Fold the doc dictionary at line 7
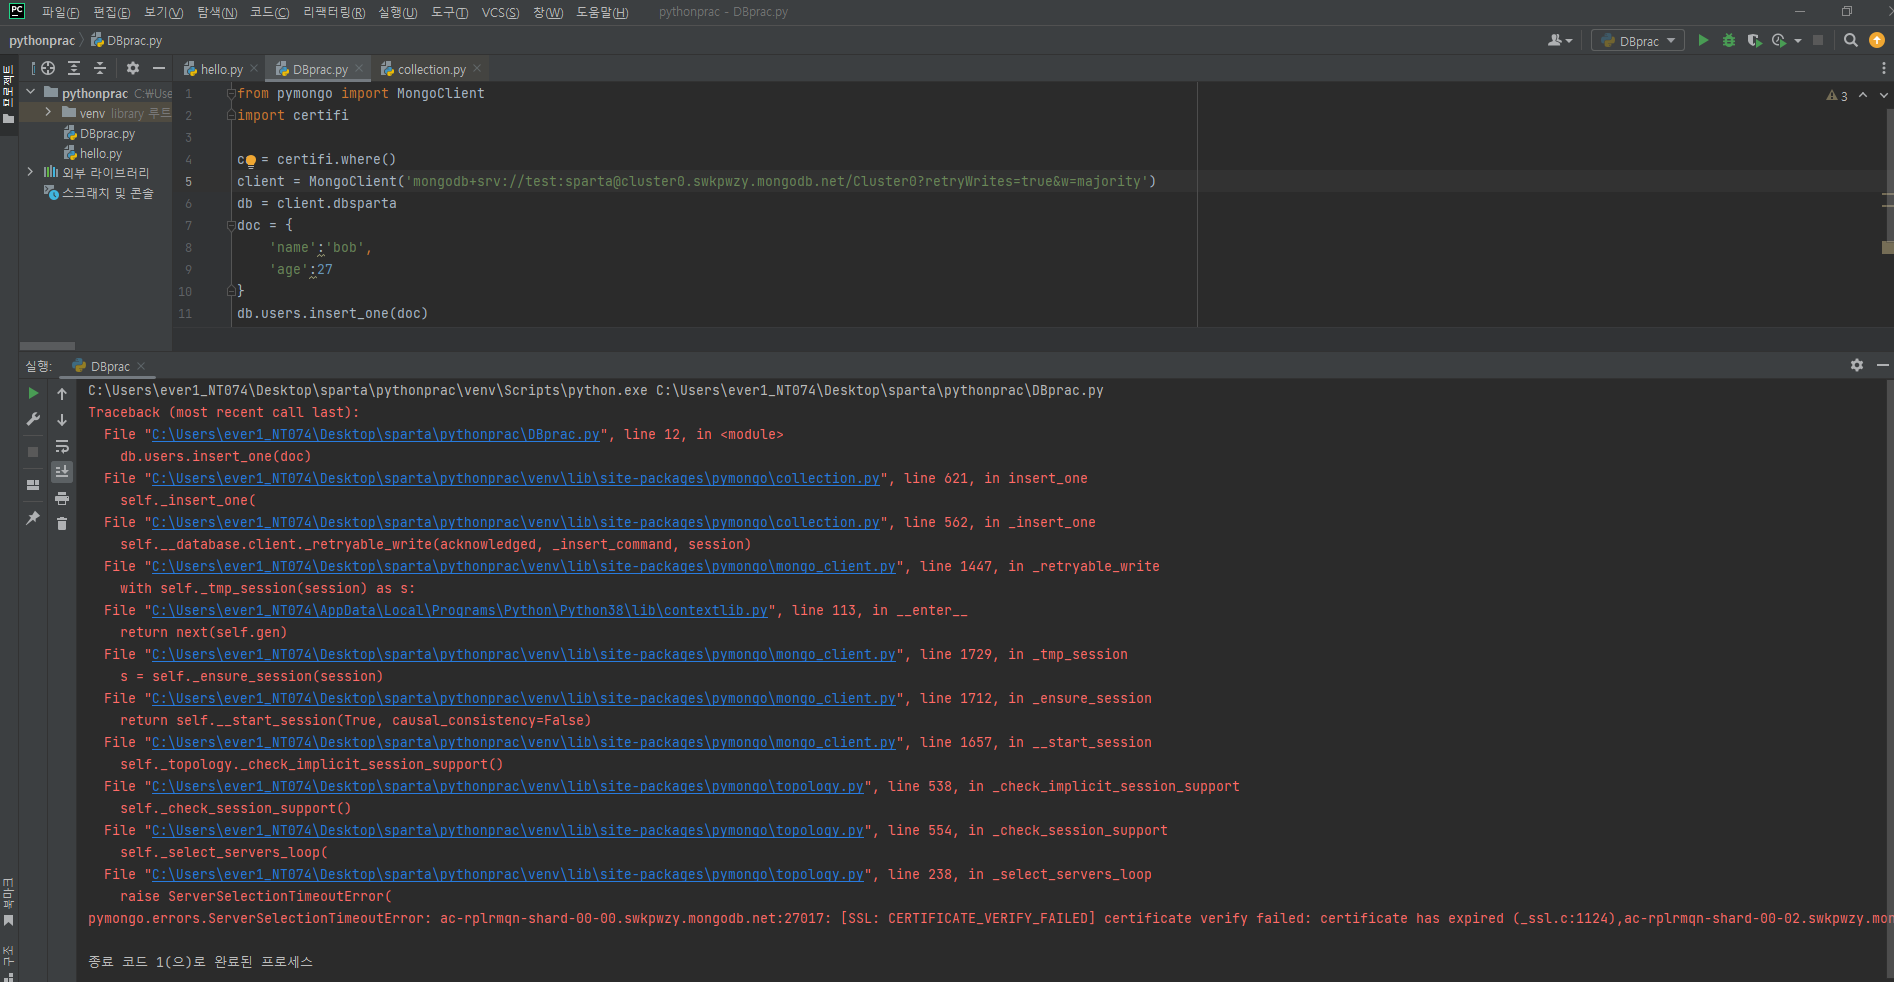Viewport: 1894px width, 982px height. 231,225
